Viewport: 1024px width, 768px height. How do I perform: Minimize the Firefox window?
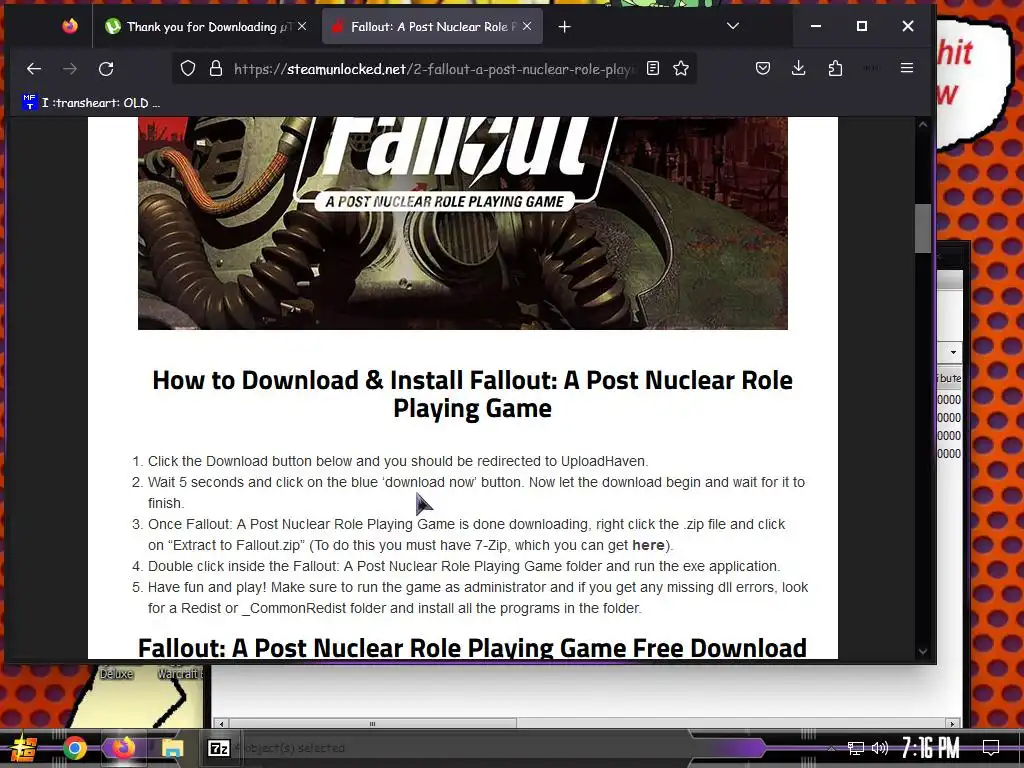(816, 26)
